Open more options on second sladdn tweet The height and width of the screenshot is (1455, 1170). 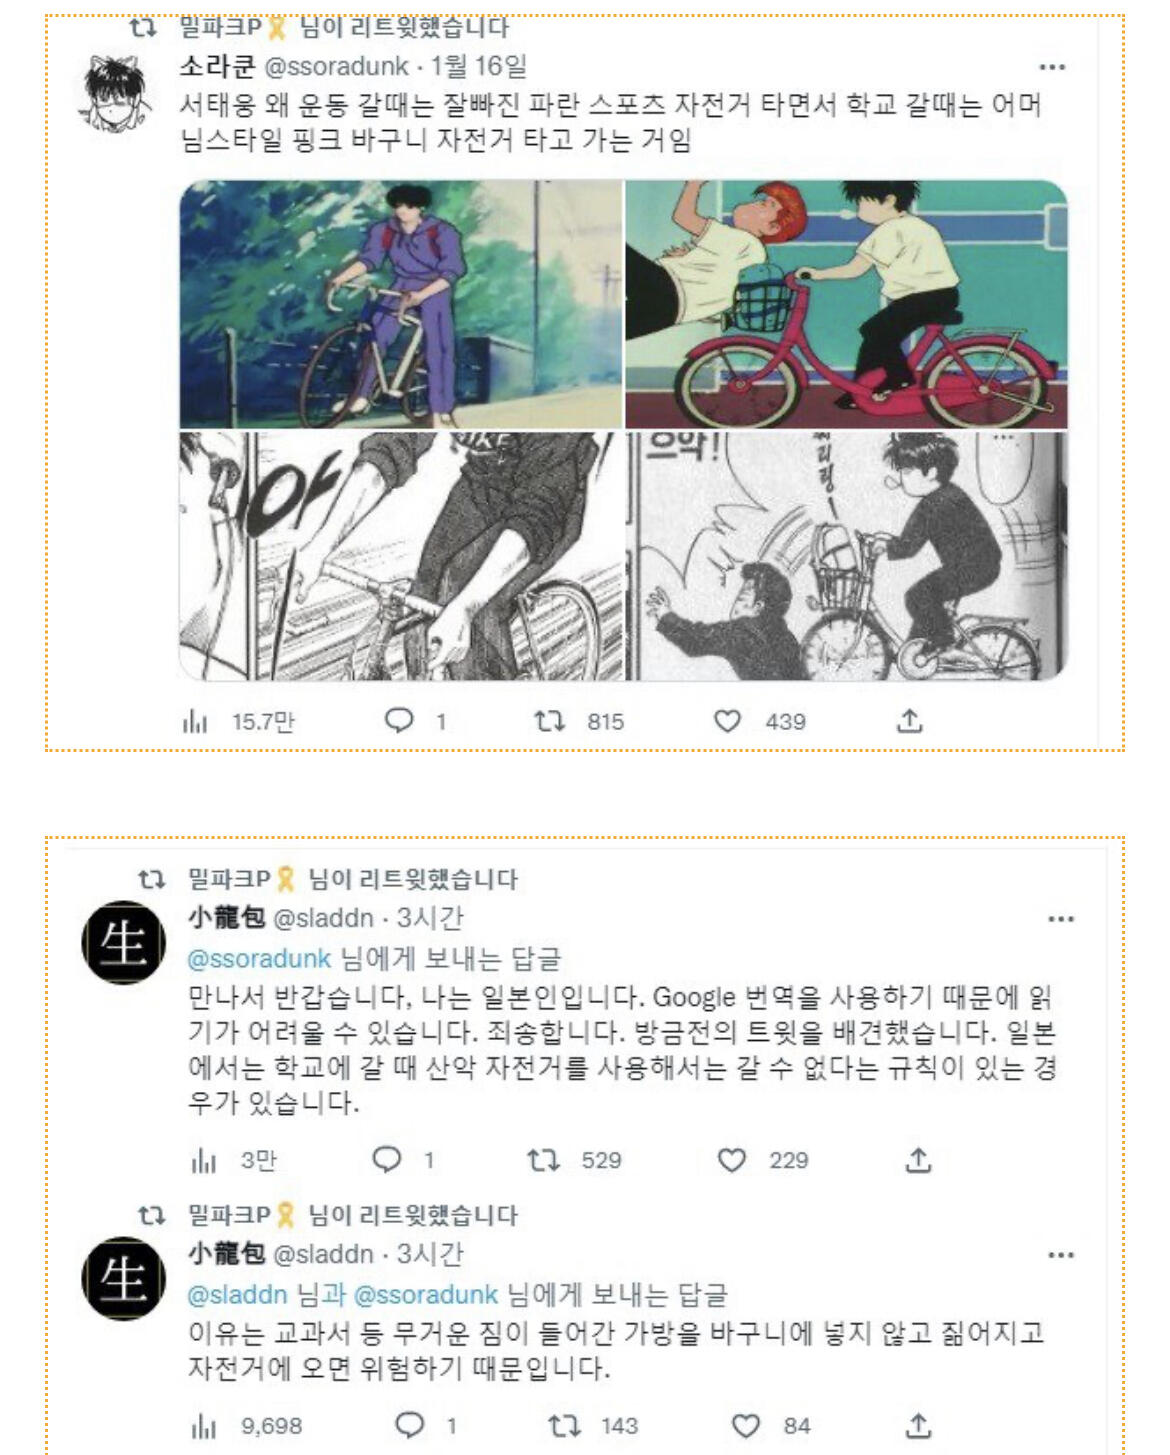(x=1060, y=1254)
